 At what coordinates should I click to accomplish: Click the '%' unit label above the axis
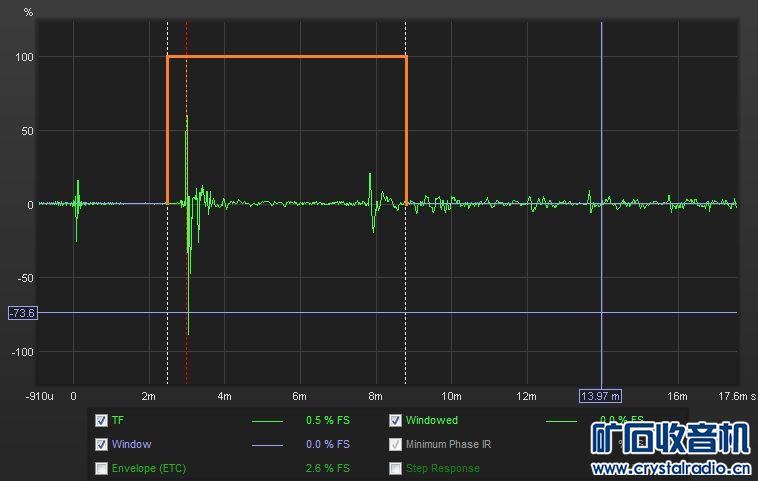pyautogui.click(x=29, y=12)
